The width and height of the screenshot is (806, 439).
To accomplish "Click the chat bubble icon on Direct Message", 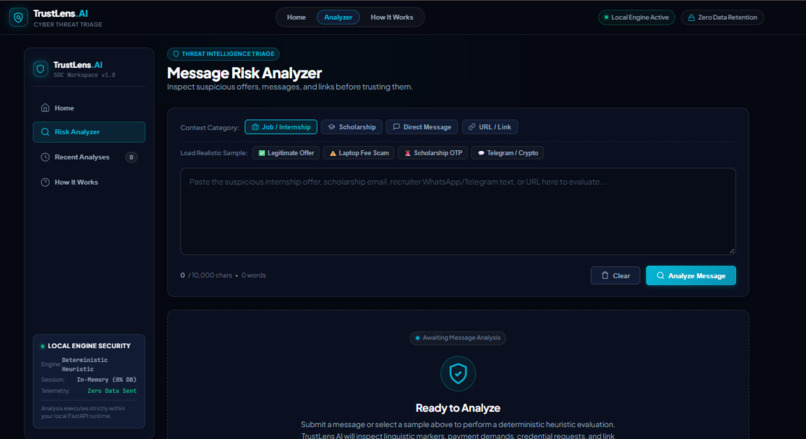I will [396, 127].
